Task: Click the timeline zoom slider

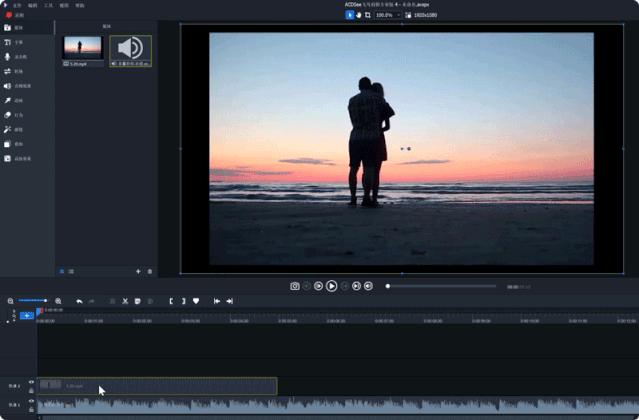Action: click(x=33, y=301)
